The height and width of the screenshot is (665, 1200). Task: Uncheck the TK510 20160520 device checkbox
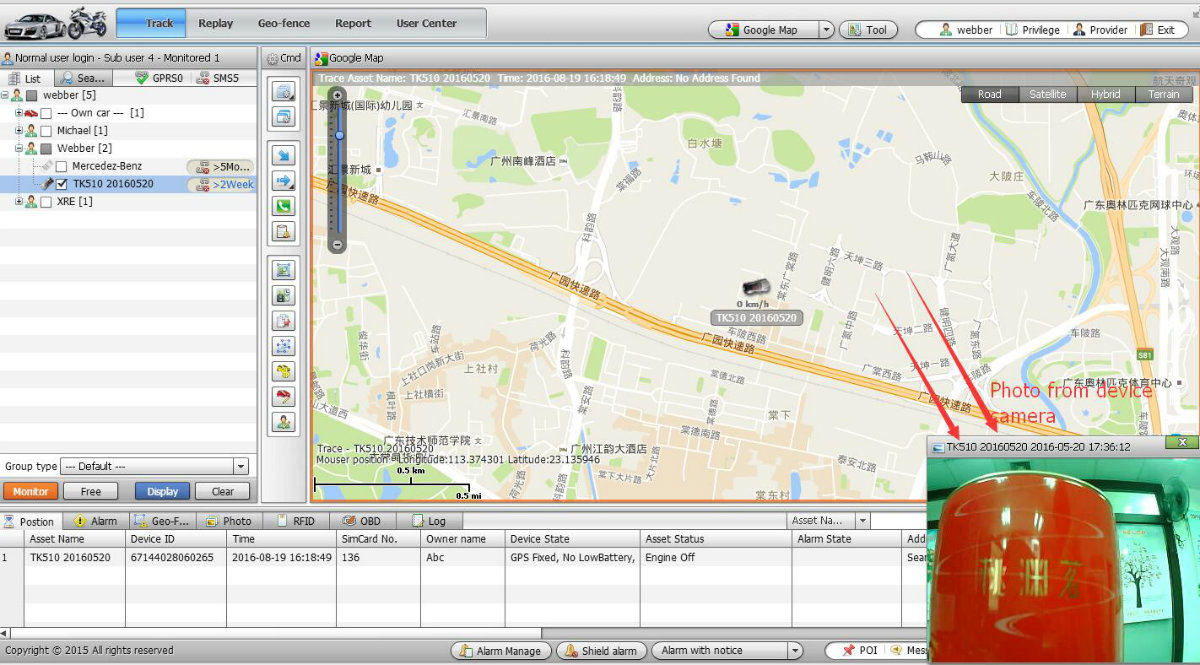point(62,184)
